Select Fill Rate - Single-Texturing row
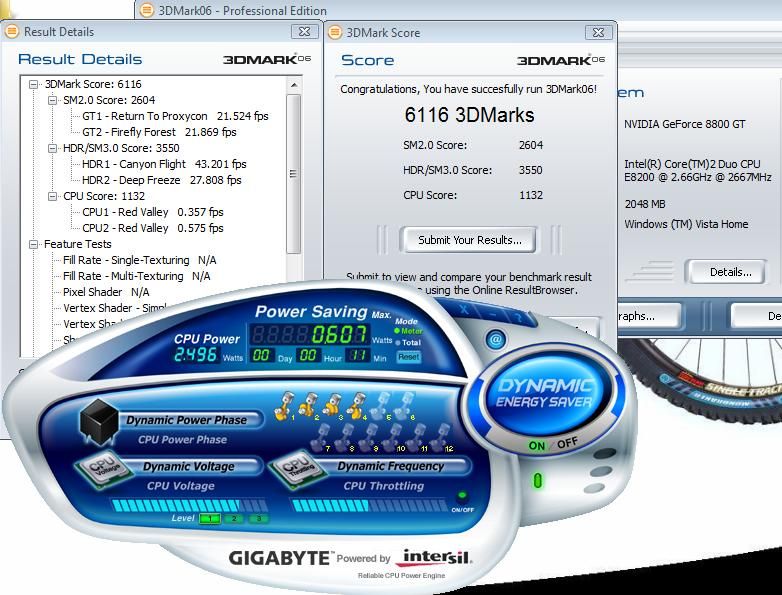 [140, 260]
